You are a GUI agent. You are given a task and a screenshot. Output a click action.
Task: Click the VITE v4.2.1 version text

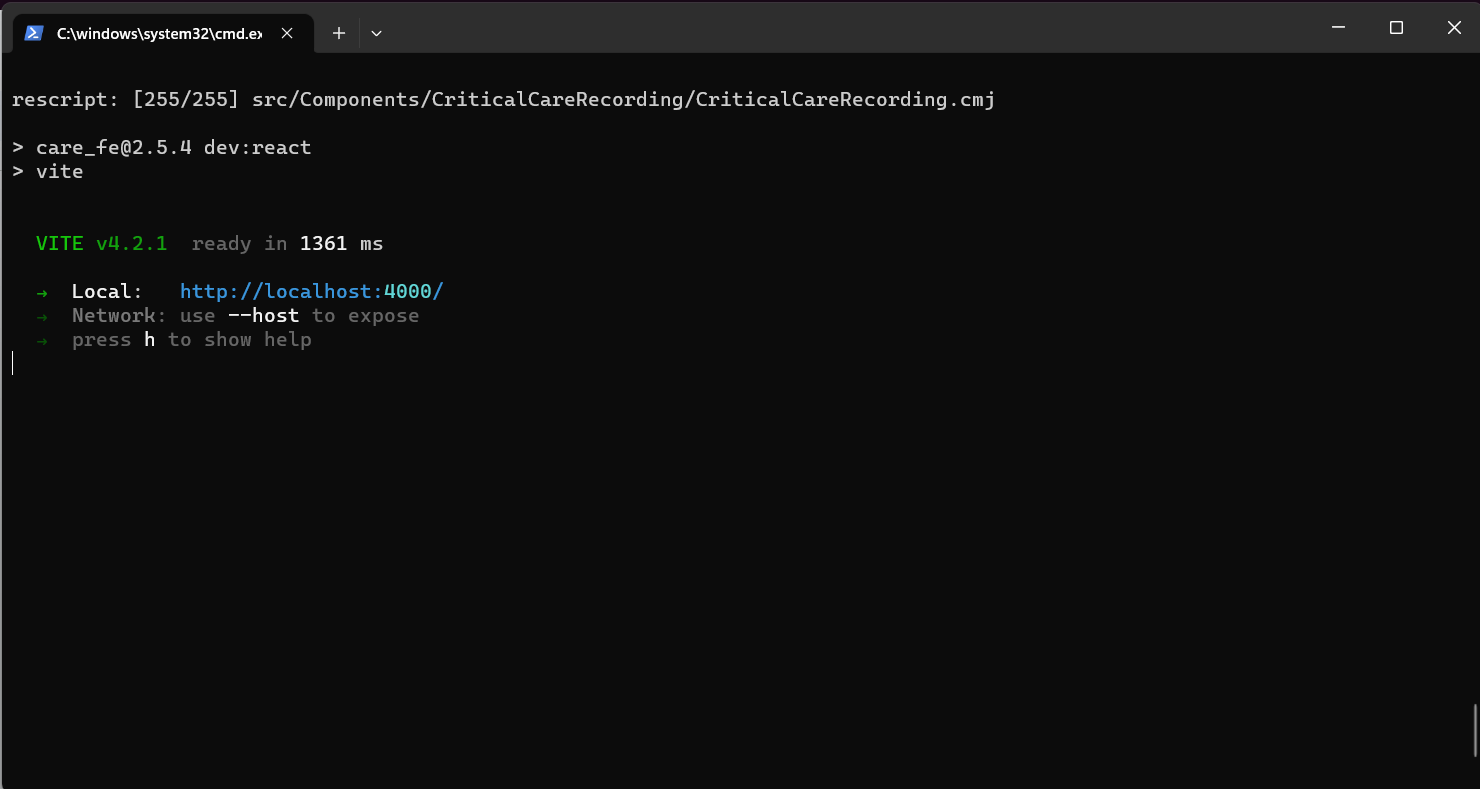click(x=101, y=243)
